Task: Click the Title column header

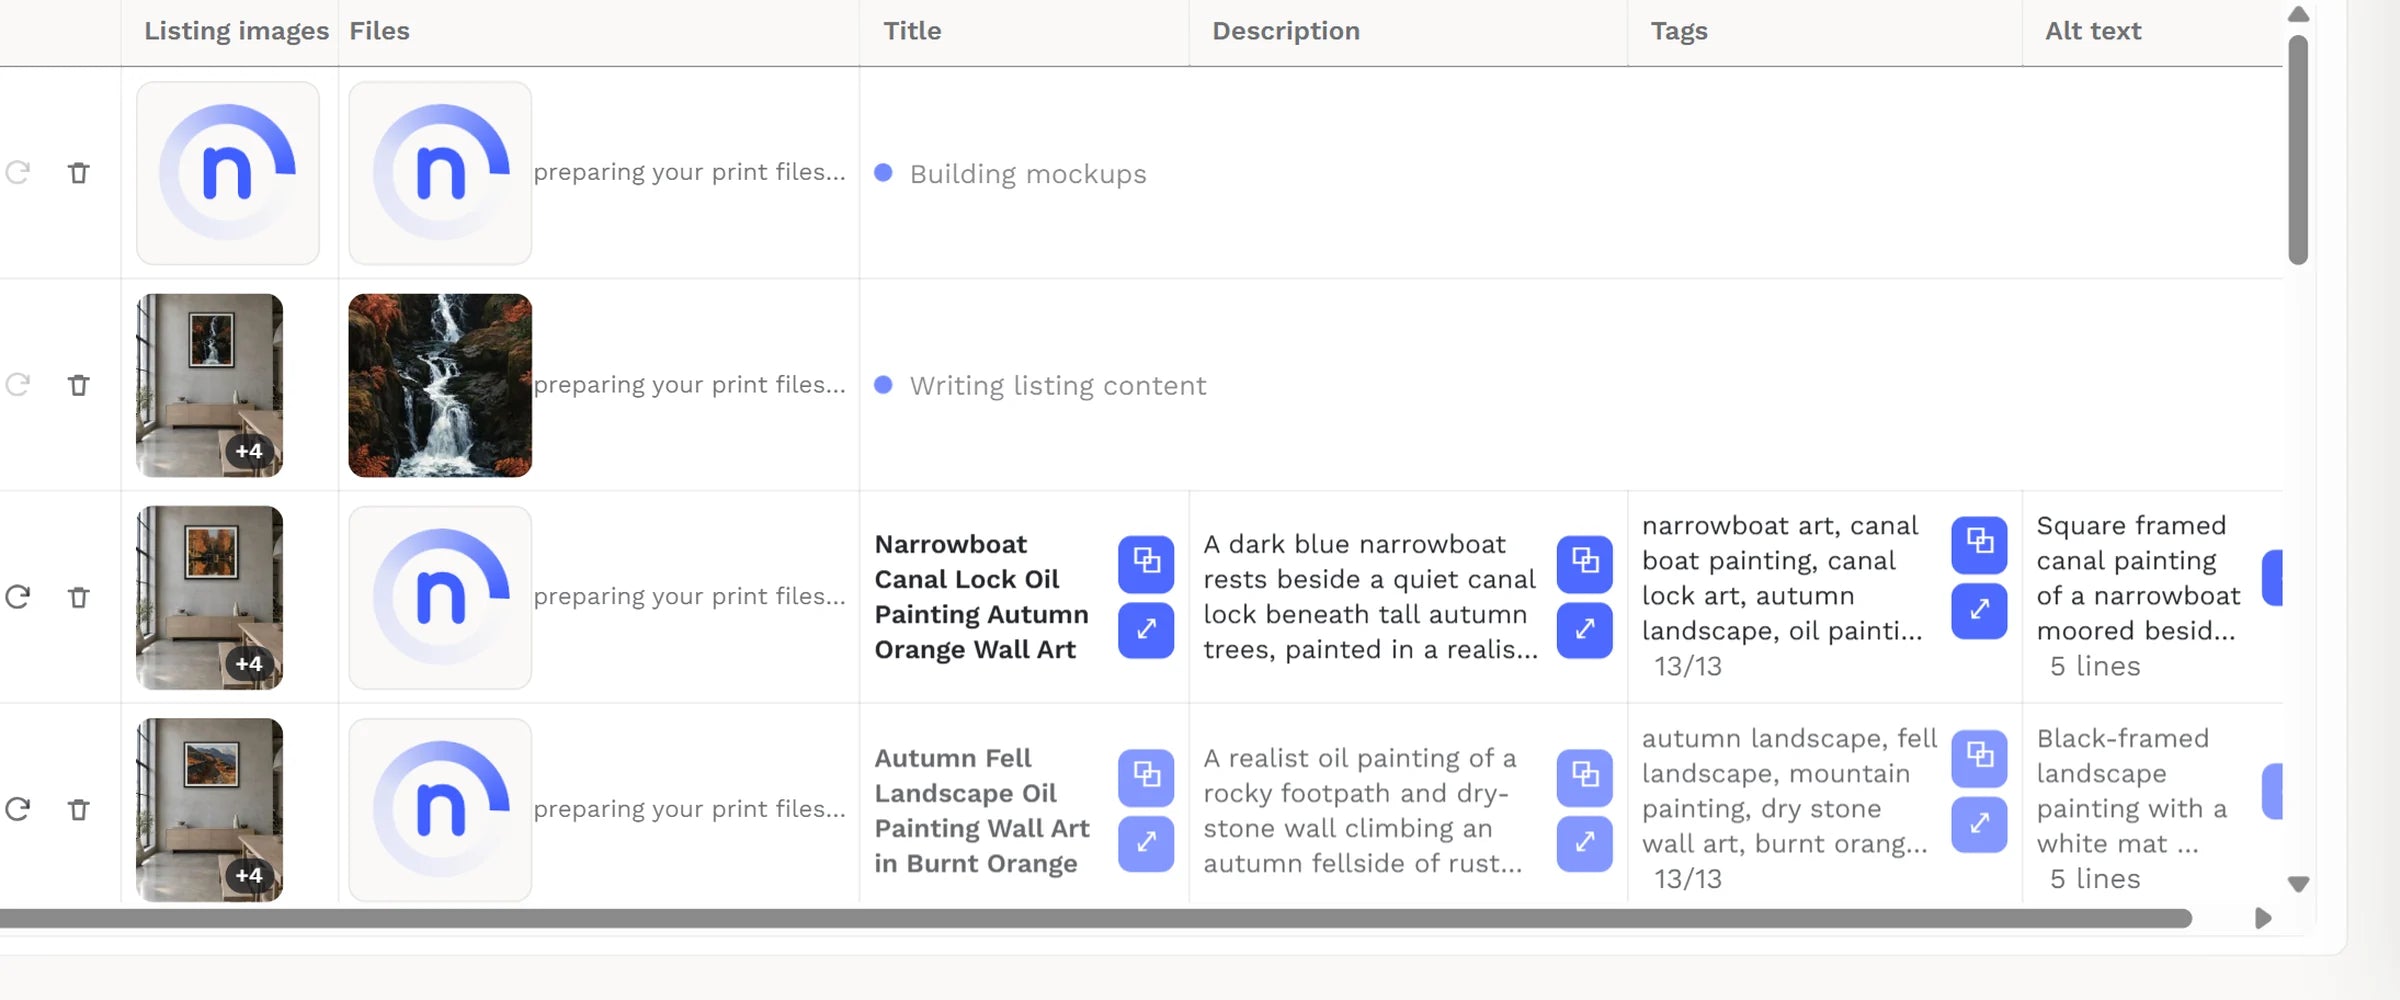Action: [x=912, y=31]
